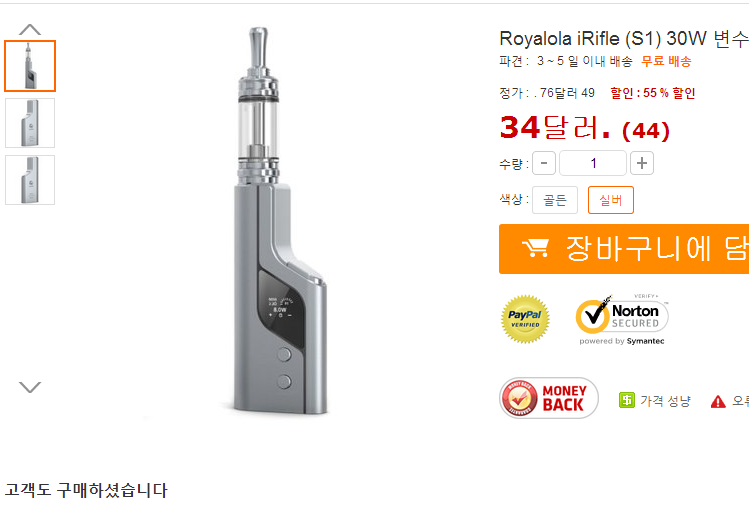Select the 골든 color option
Screen dimensions: 749x505
[x=555, y=200]
